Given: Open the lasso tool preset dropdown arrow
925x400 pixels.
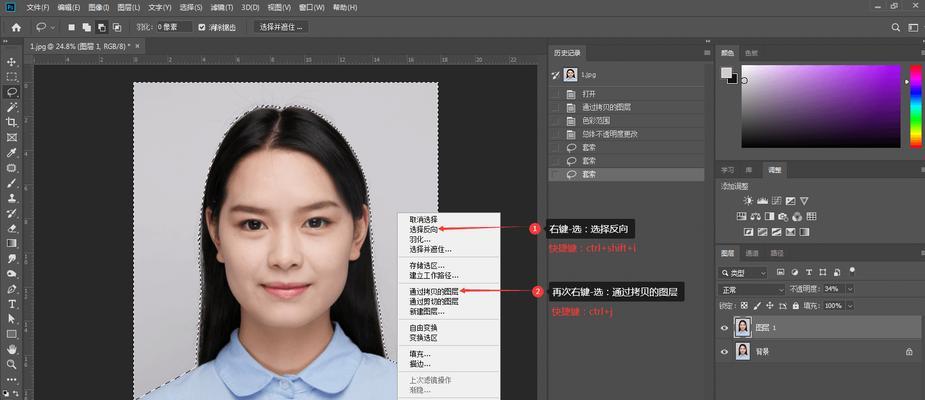Looking at the screenshot, I should pos(53,27).
